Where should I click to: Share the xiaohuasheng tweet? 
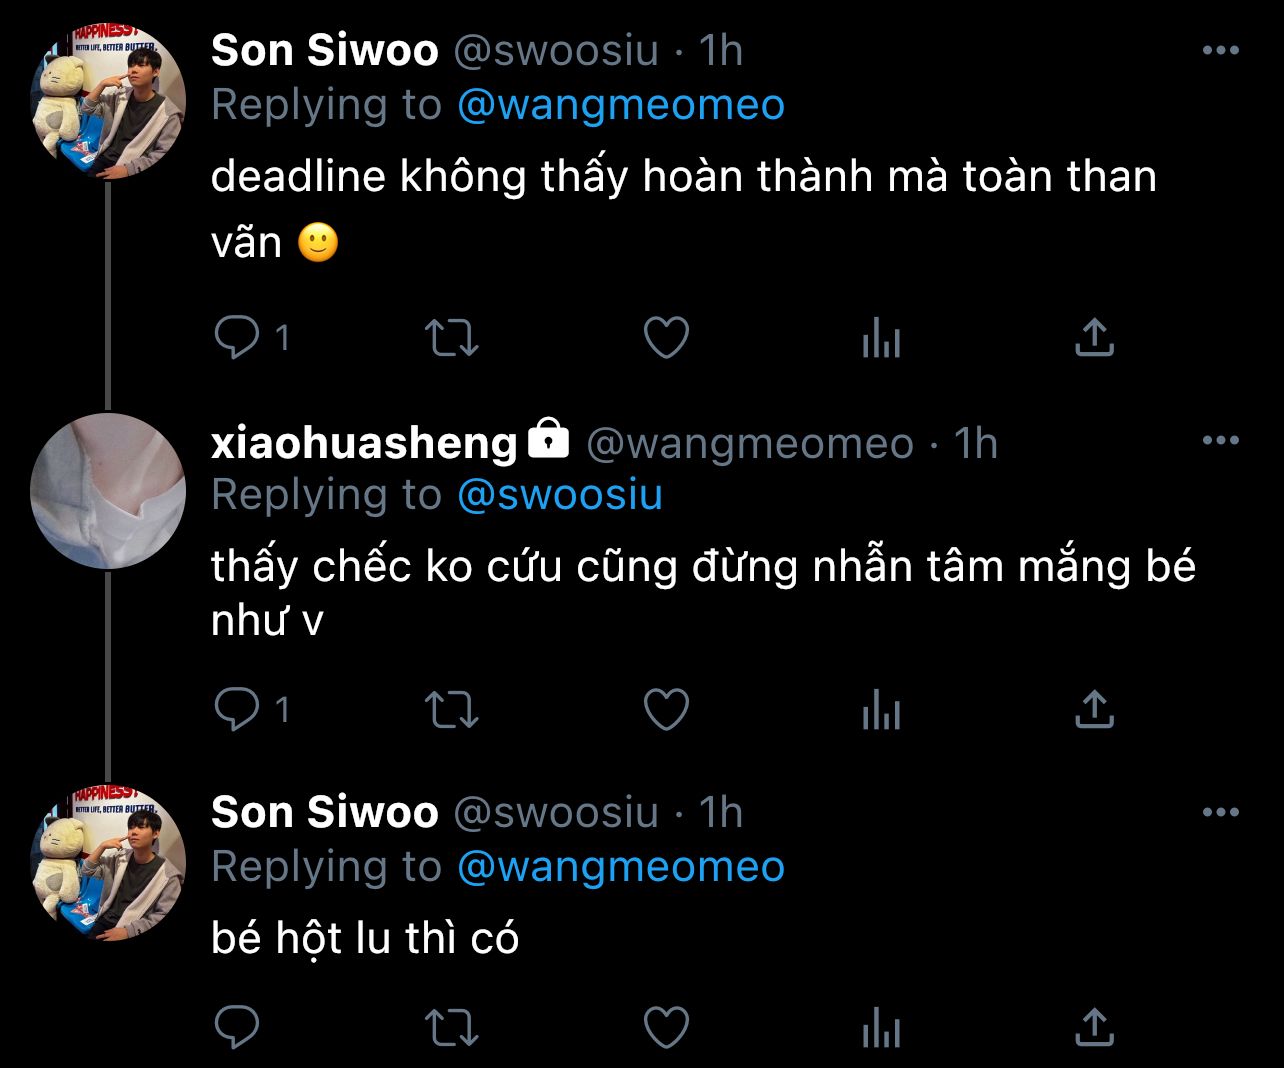point(1094,709)
